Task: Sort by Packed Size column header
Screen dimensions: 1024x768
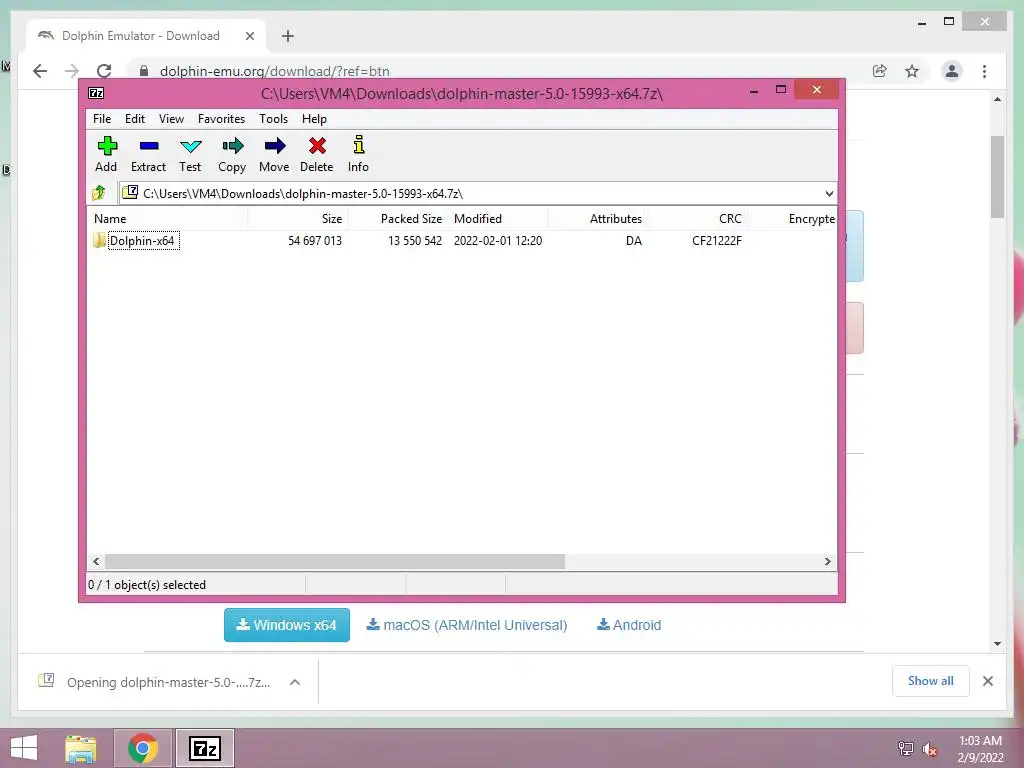Action: [397, 219]
